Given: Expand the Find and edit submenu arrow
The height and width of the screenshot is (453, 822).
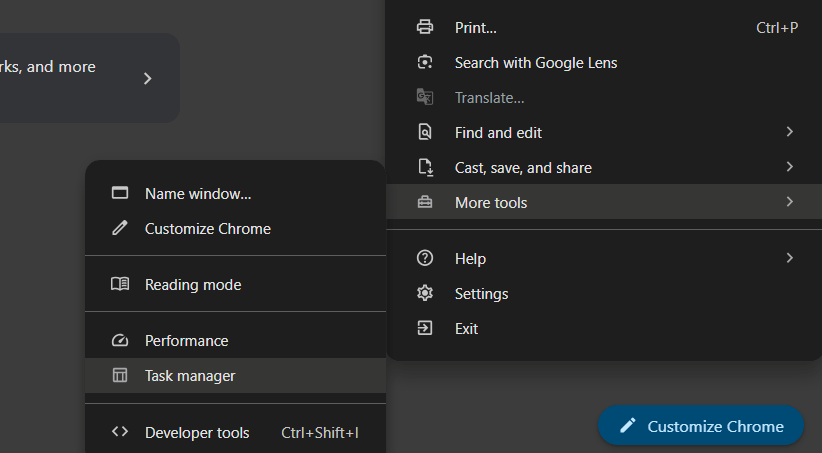Looking at the screenshot, I should [x=789, y=132].
